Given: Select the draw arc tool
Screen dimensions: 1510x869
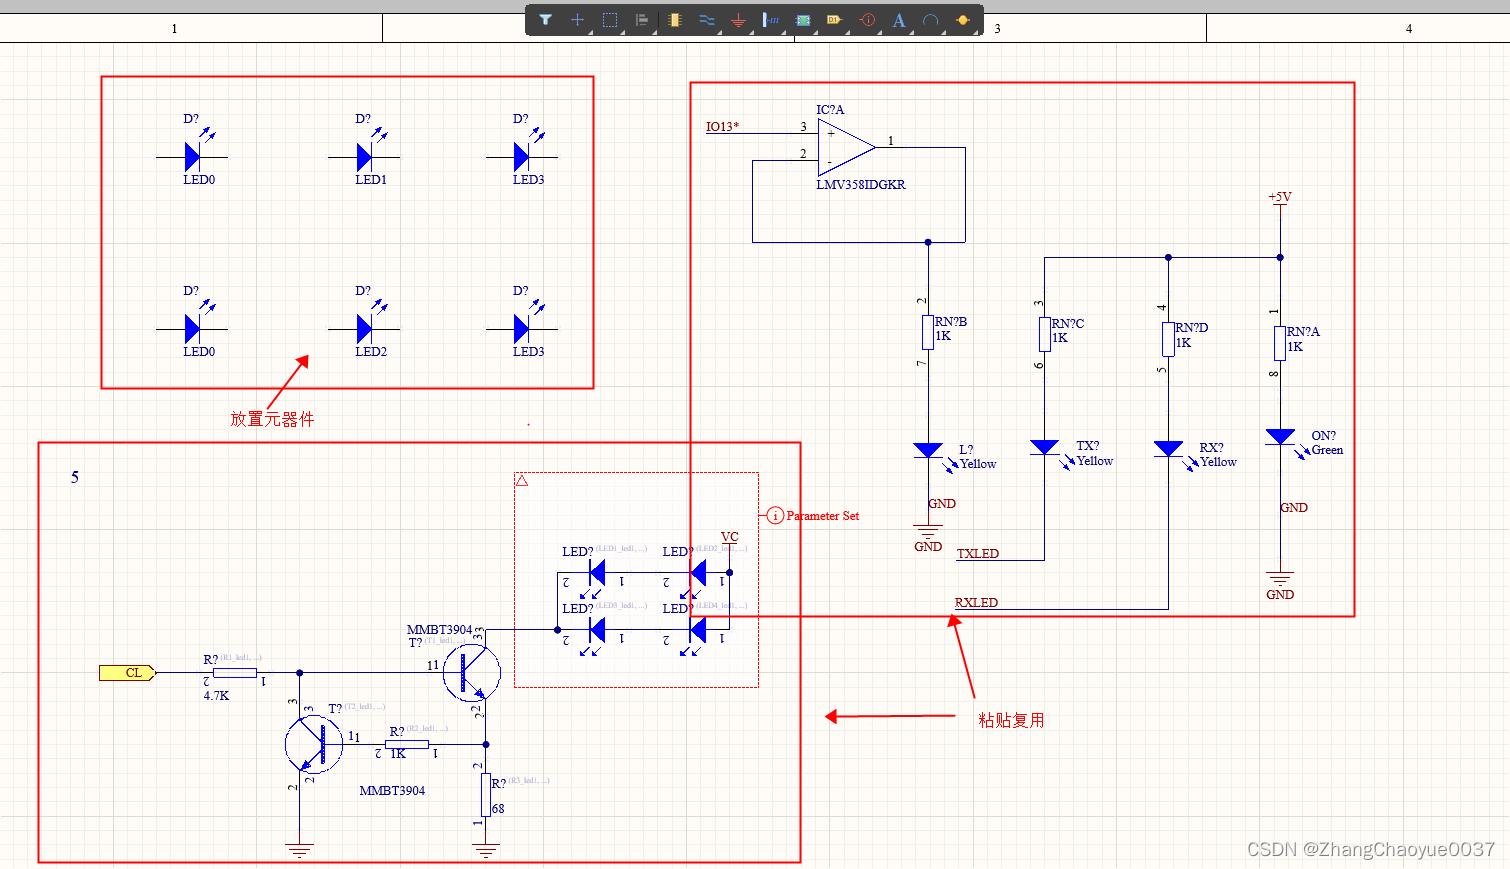Looking at the screenshot, I should click(930, 20).
